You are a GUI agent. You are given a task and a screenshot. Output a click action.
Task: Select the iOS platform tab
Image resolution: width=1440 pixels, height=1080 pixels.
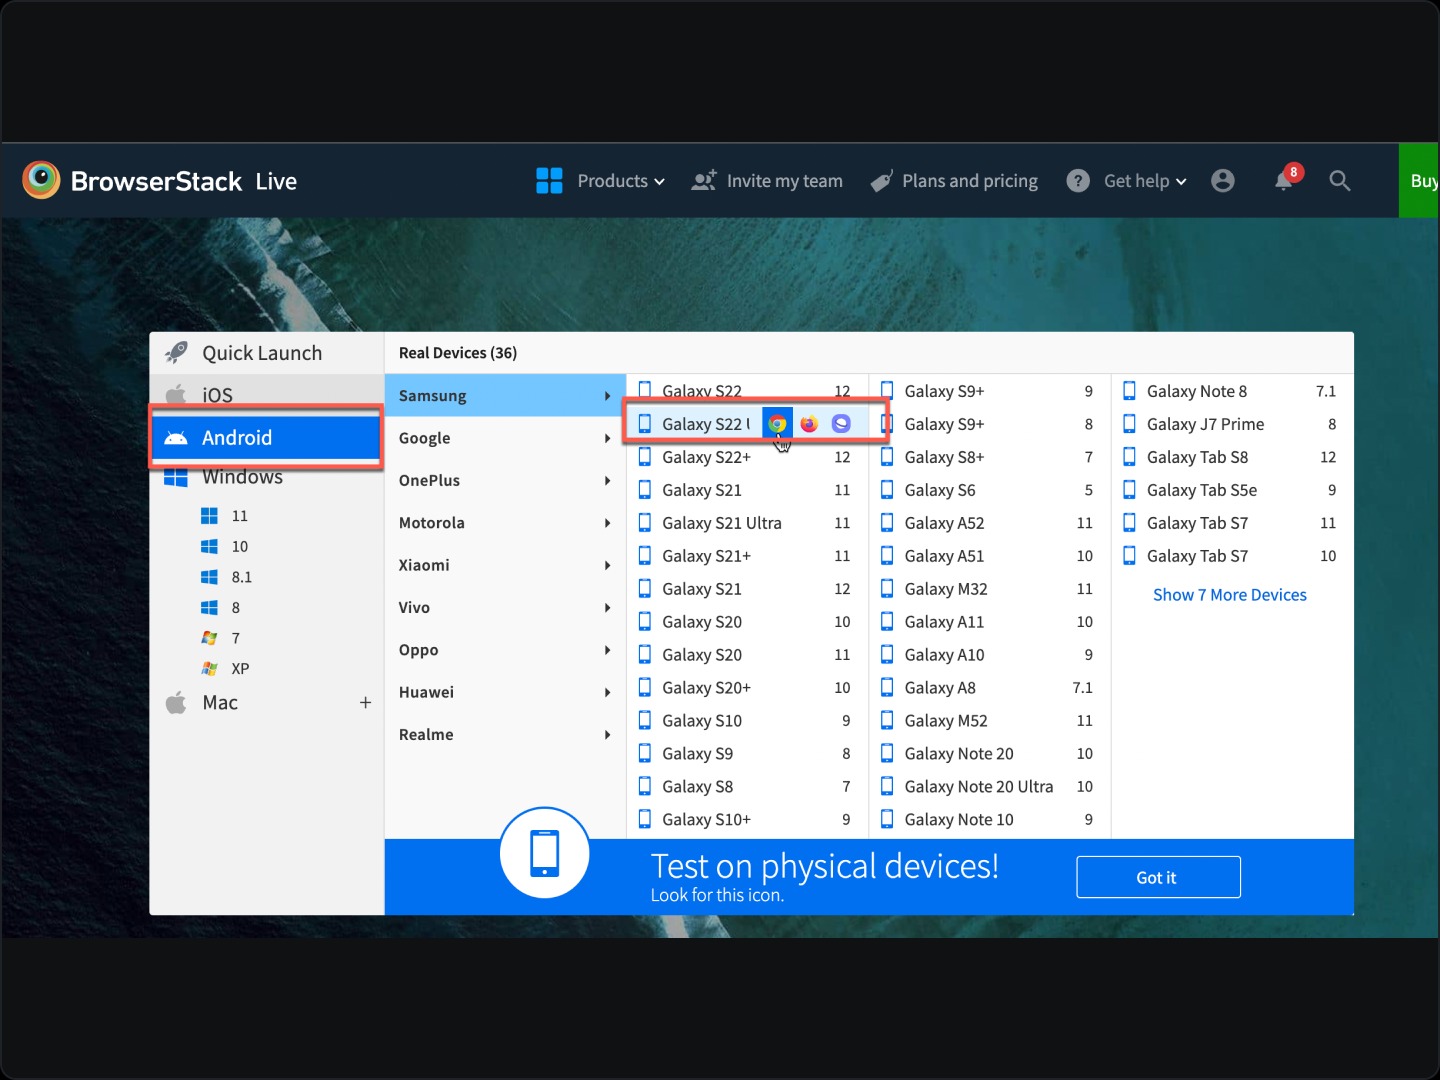click(x=266, y=394)
